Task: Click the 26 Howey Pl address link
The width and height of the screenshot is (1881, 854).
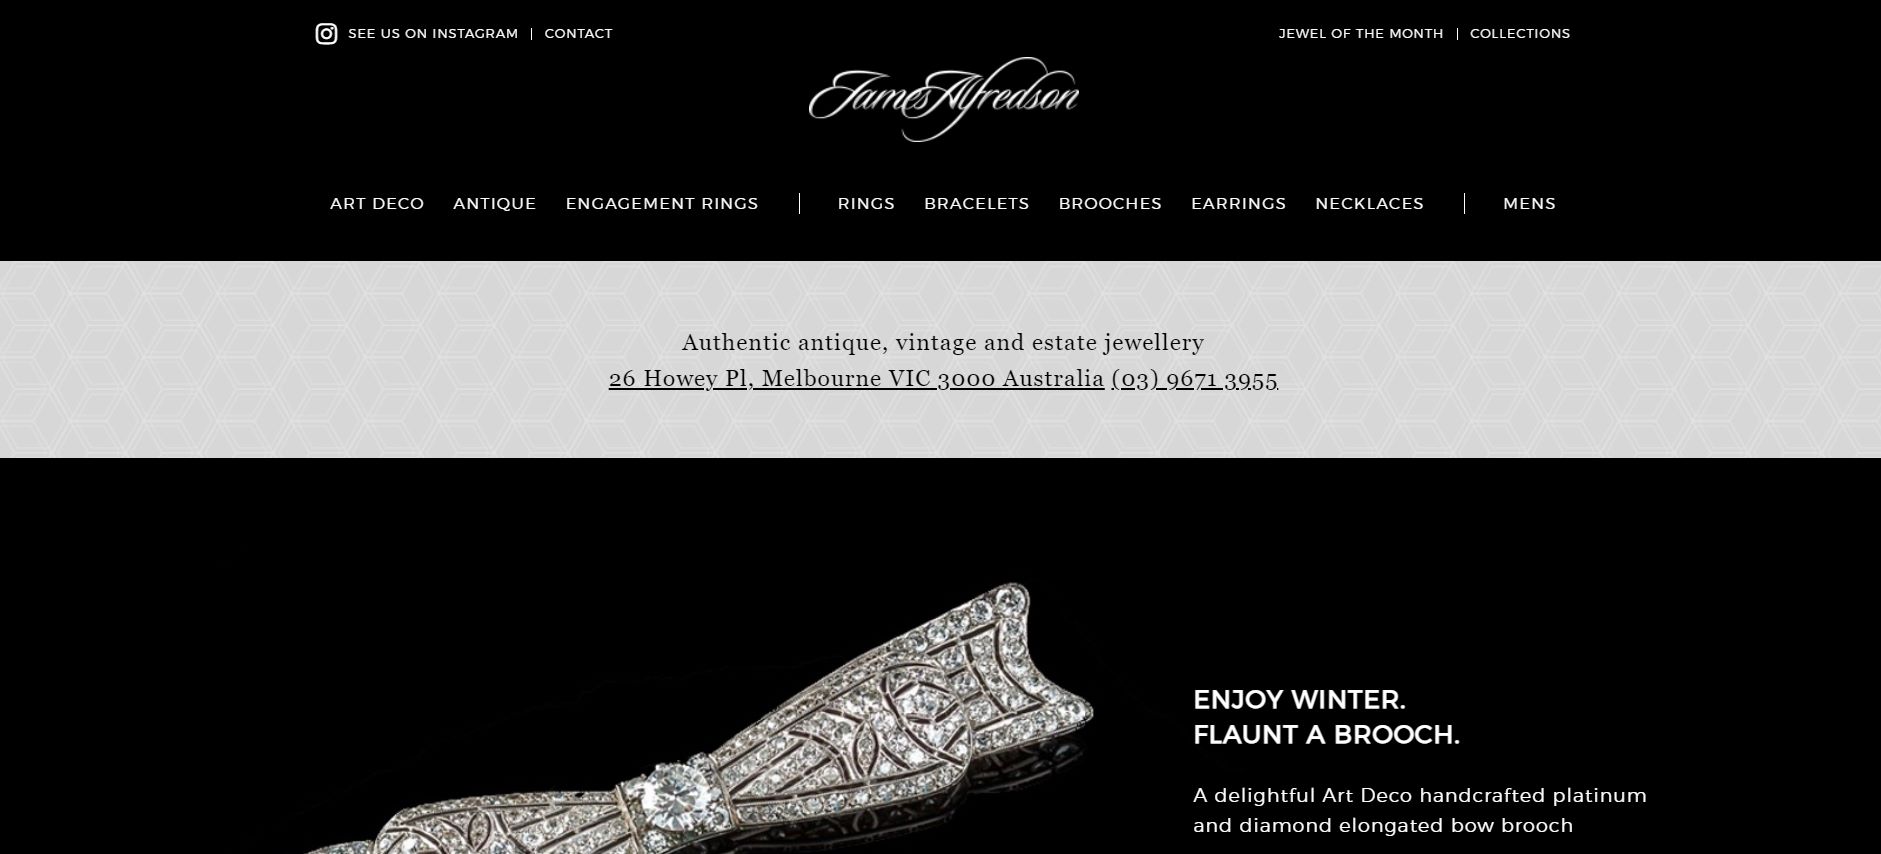Action: click(x=856, y=379)
